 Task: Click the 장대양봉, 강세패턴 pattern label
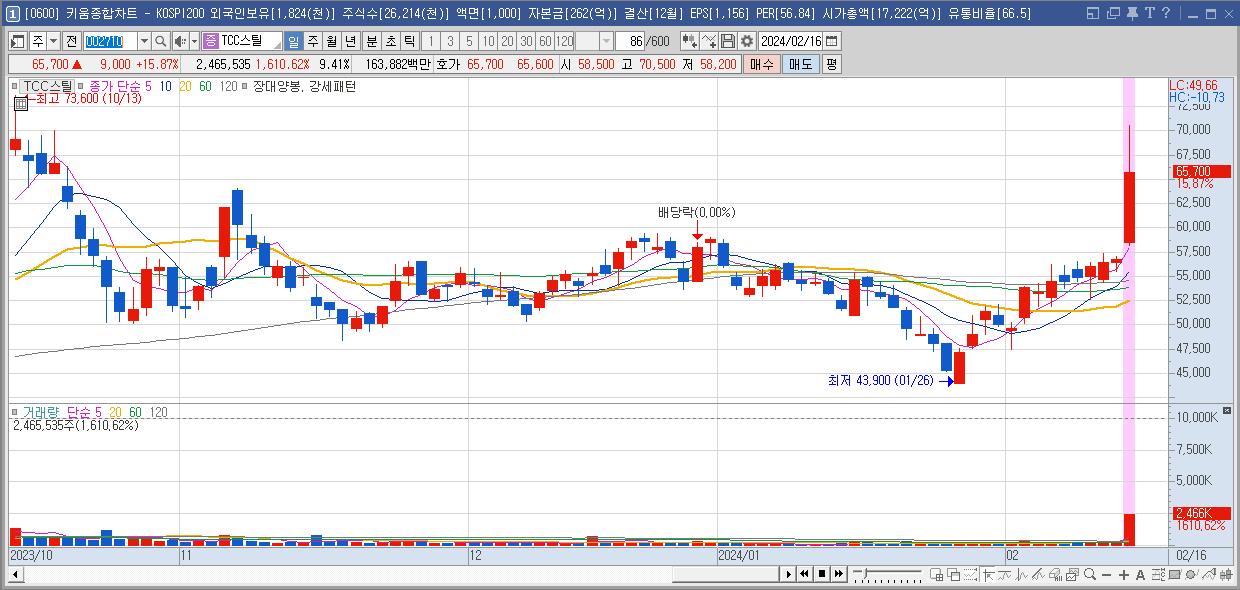(305, 86)
